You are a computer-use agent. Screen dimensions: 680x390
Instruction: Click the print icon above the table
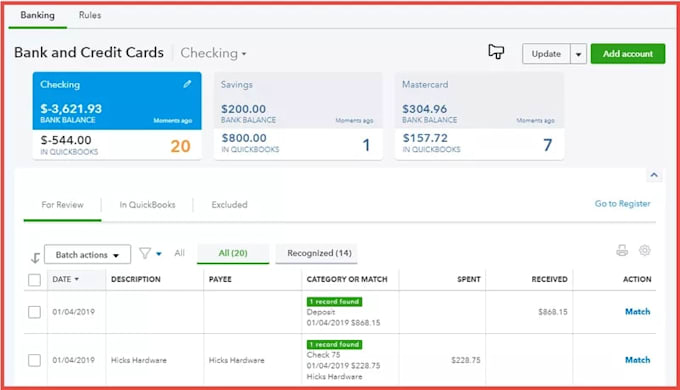622,250
